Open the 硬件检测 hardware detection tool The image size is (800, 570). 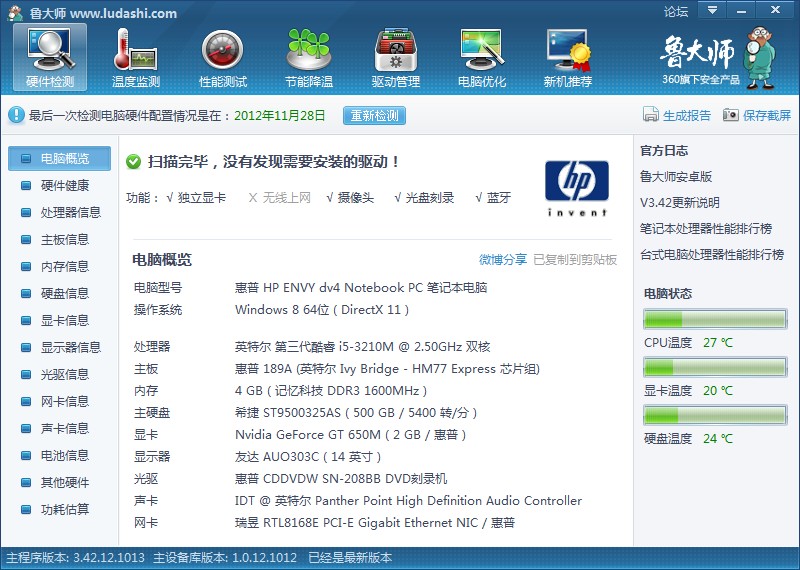click(x=50, y=58)
